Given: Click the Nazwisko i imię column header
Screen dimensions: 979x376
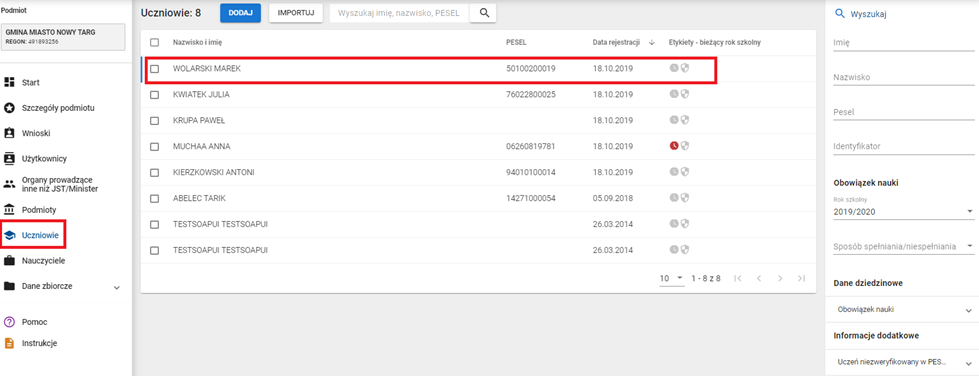Looking at the screenshot, I should 198,42.
